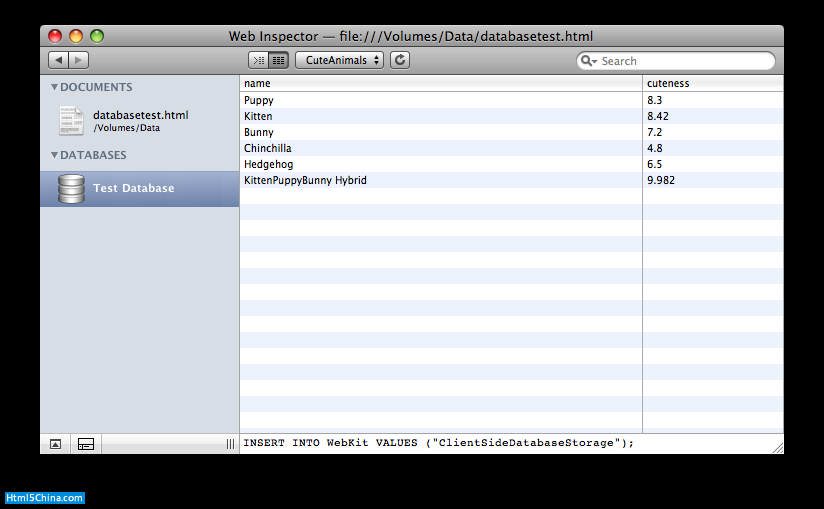Switch to table grid view mode
Image resolution: width=824 pixels, height=509 pixels.
(279, 61)
